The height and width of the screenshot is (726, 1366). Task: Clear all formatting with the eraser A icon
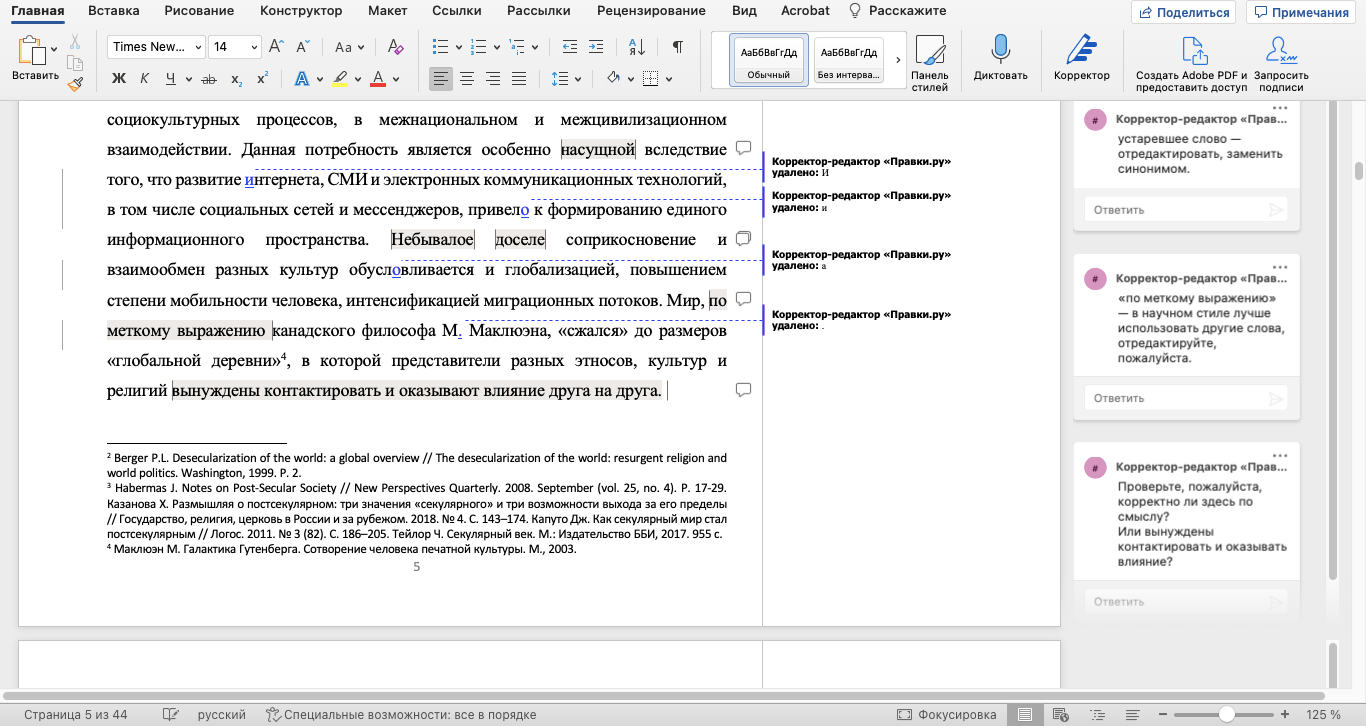tap(395, 47)
